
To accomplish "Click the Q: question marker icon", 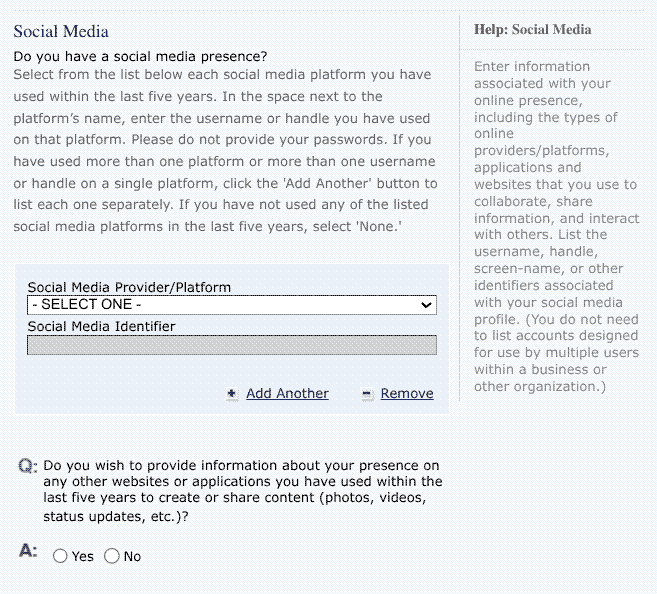I will pos(28,466).
